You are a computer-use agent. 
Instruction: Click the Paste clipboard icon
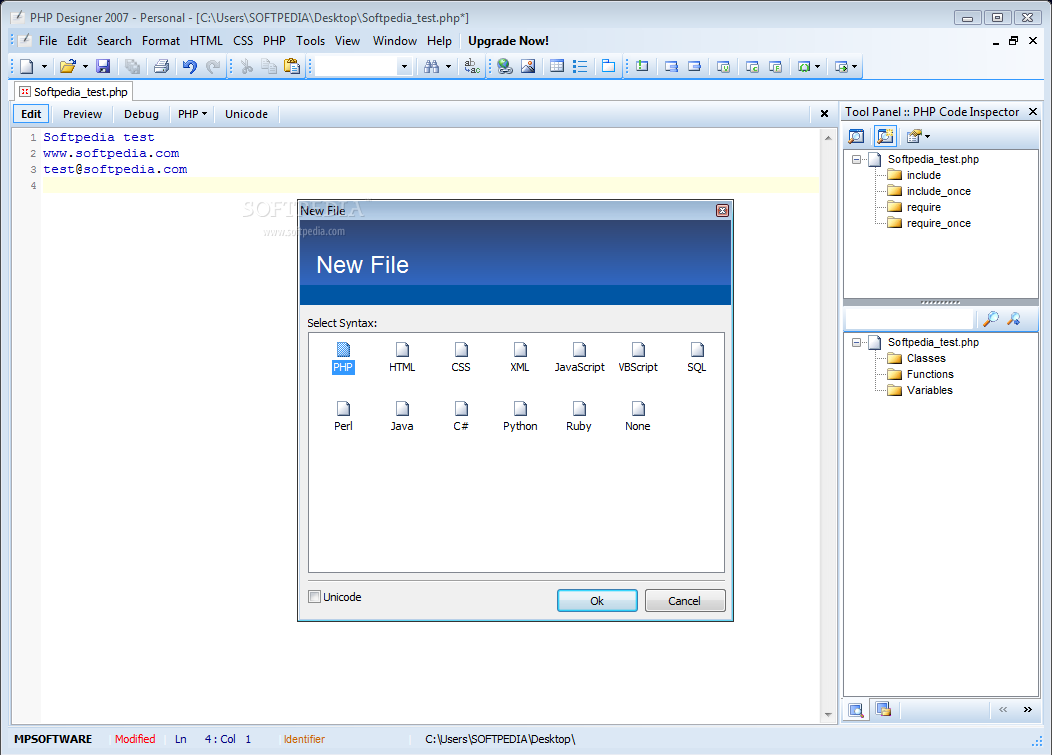point(292,66)
